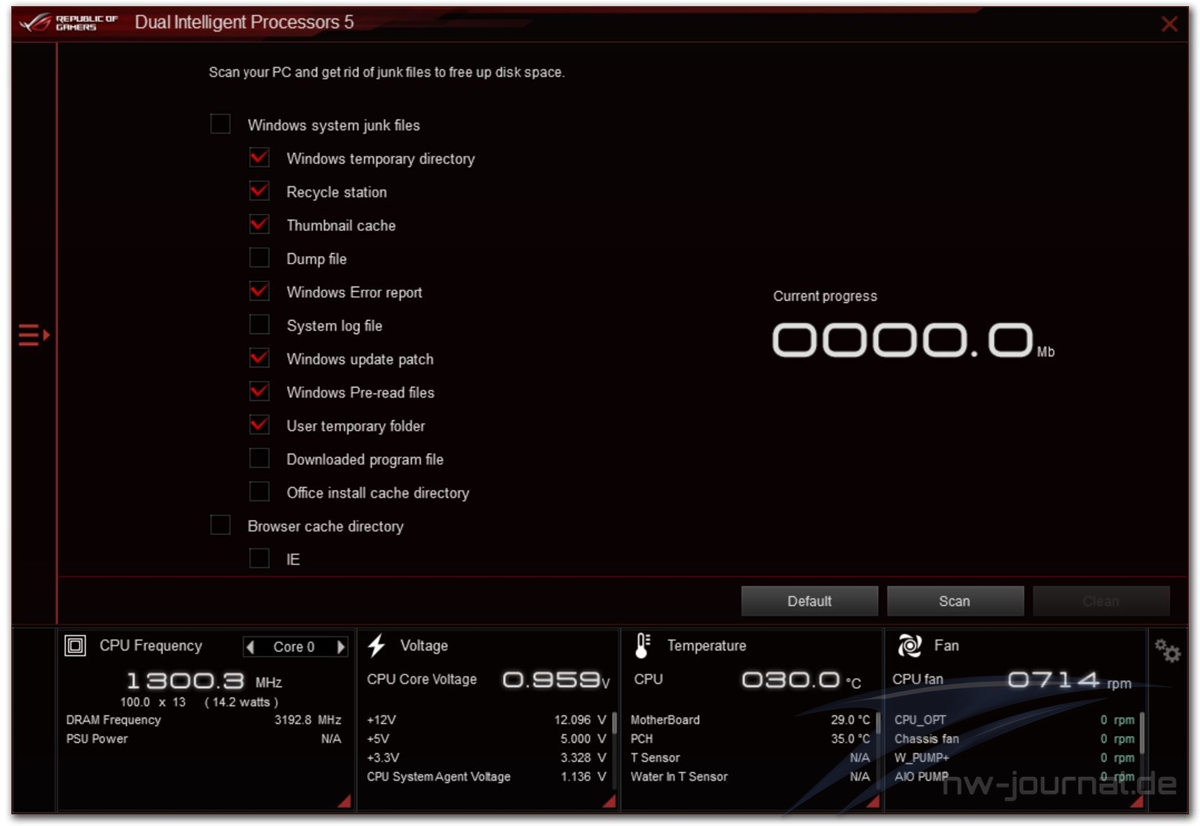Uncheck User temporary folder

point(259,425)
